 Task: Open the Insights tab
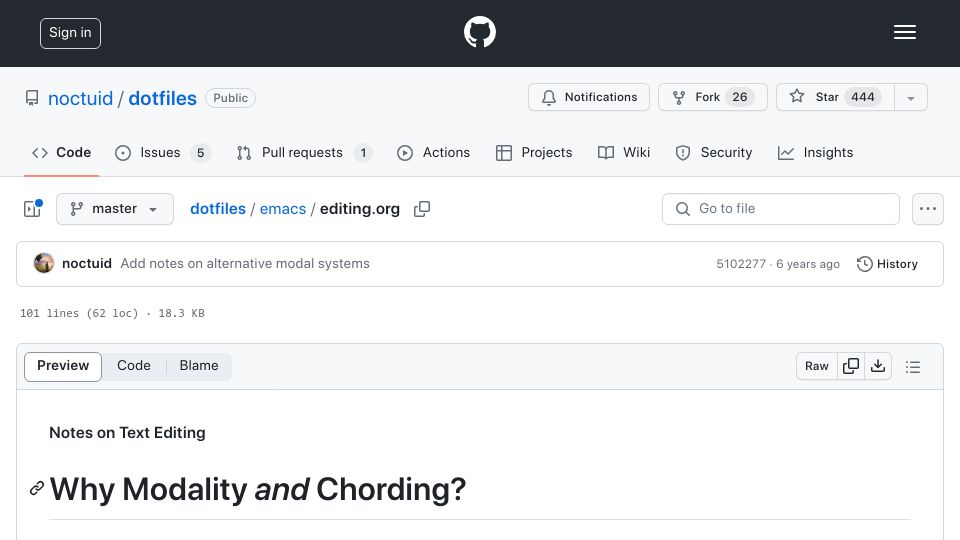pyautogui.click(x=815, y=152)
